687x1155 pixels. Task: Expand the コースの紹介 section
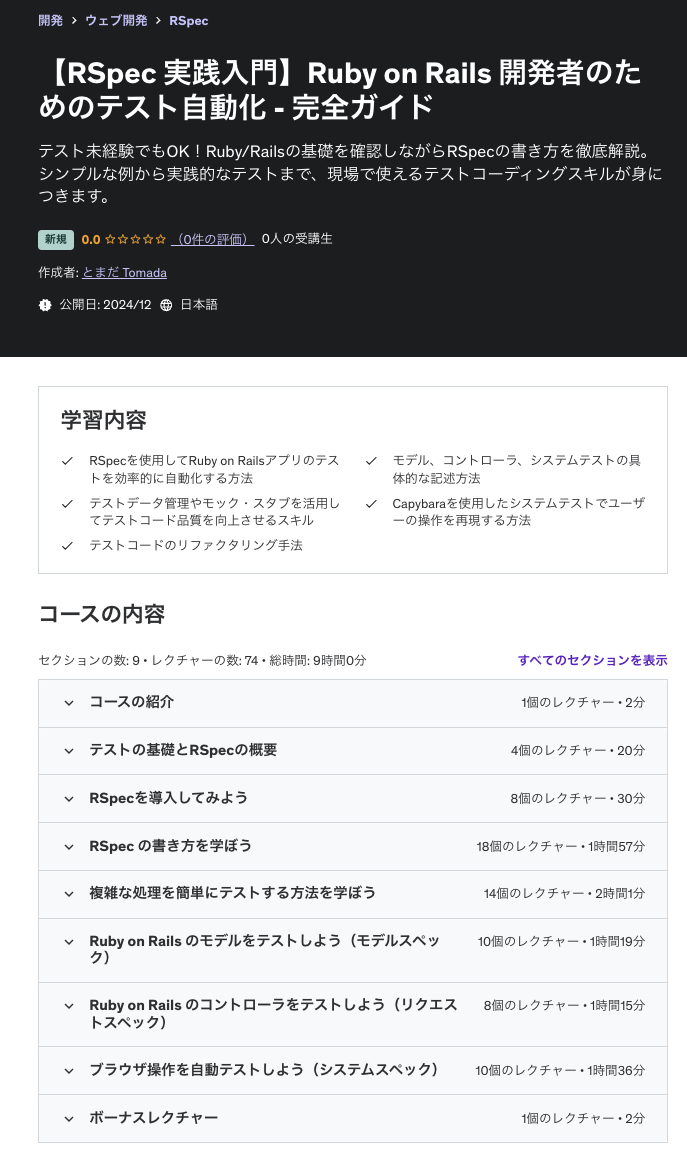(68, 703)
